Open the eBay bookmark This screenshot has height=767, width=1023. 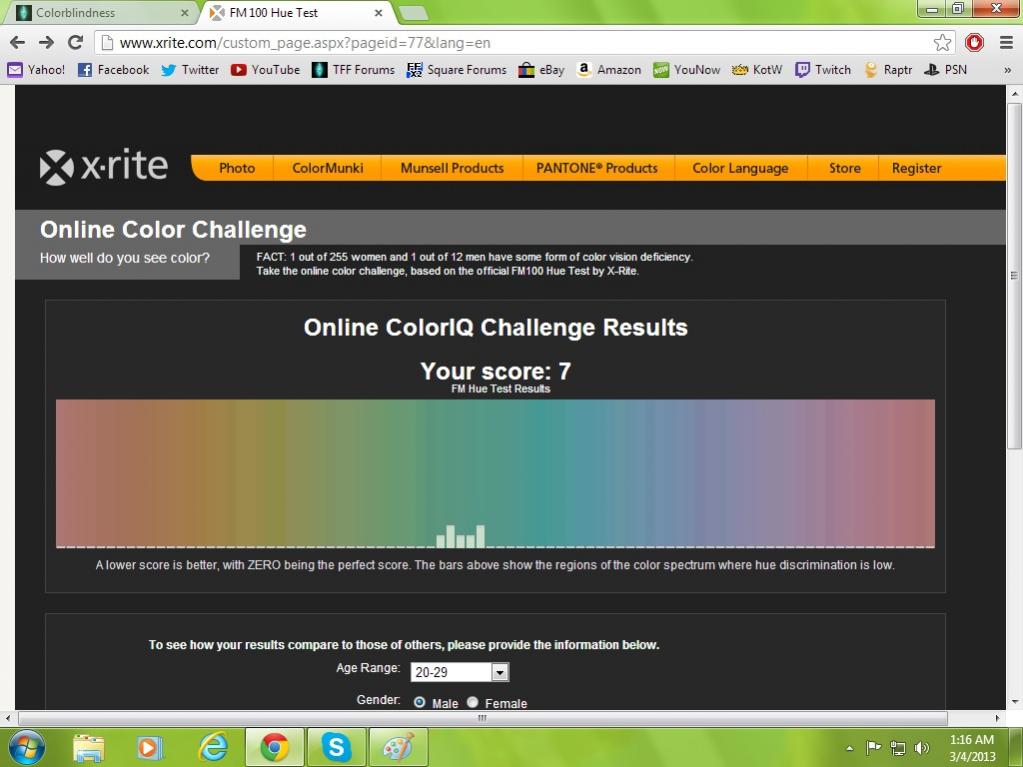(x=542, y=70)
